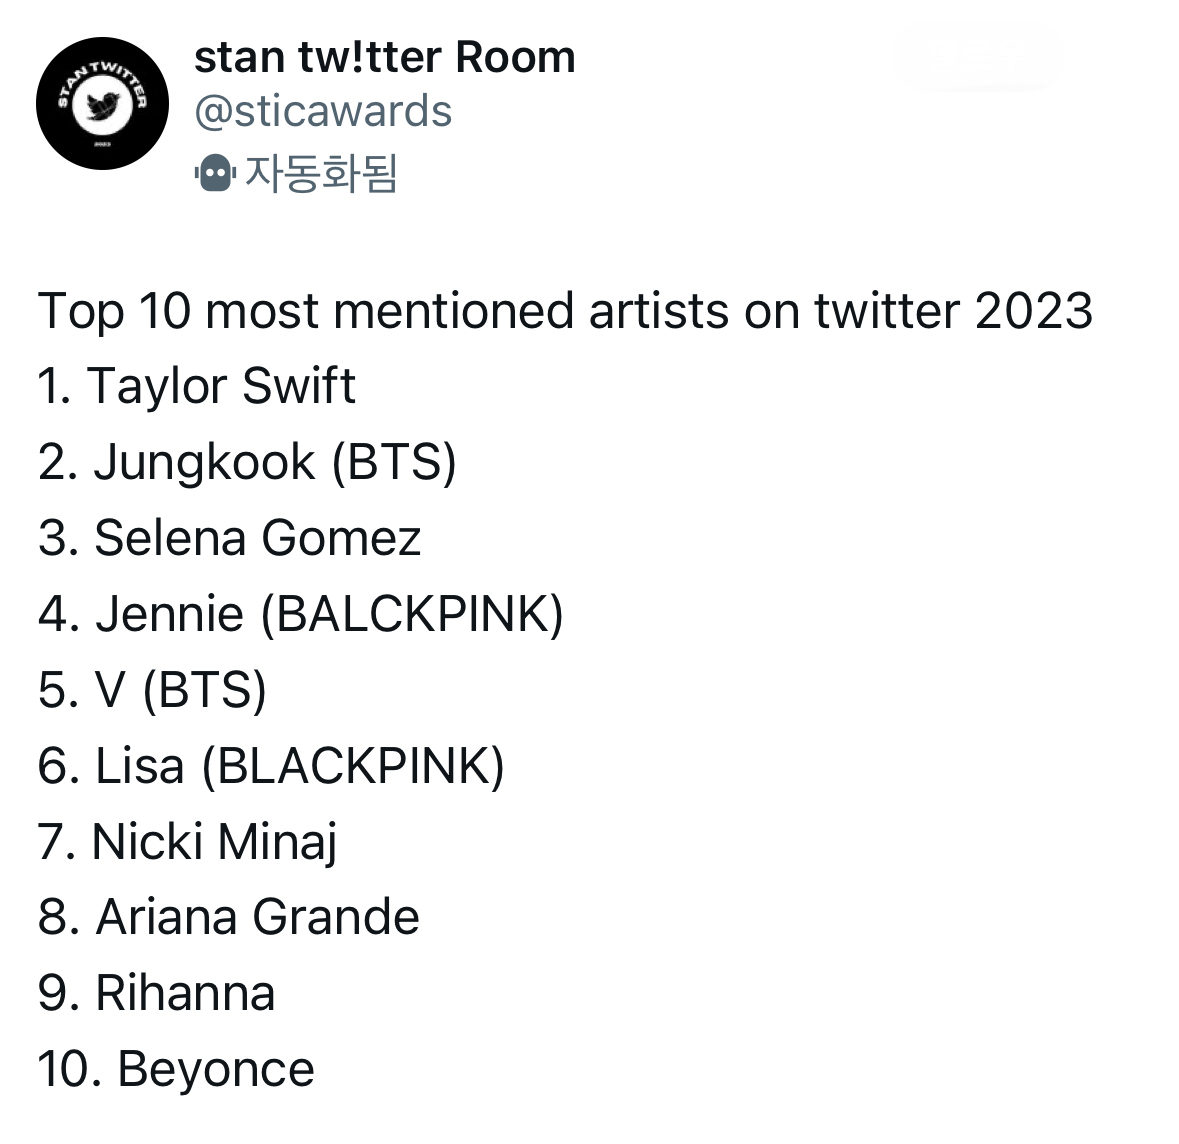The height and width of the screenshot is (1144, 1179).
Task: Click the Beyonce entry at number 10
Action: click(x=215, y=1069)
